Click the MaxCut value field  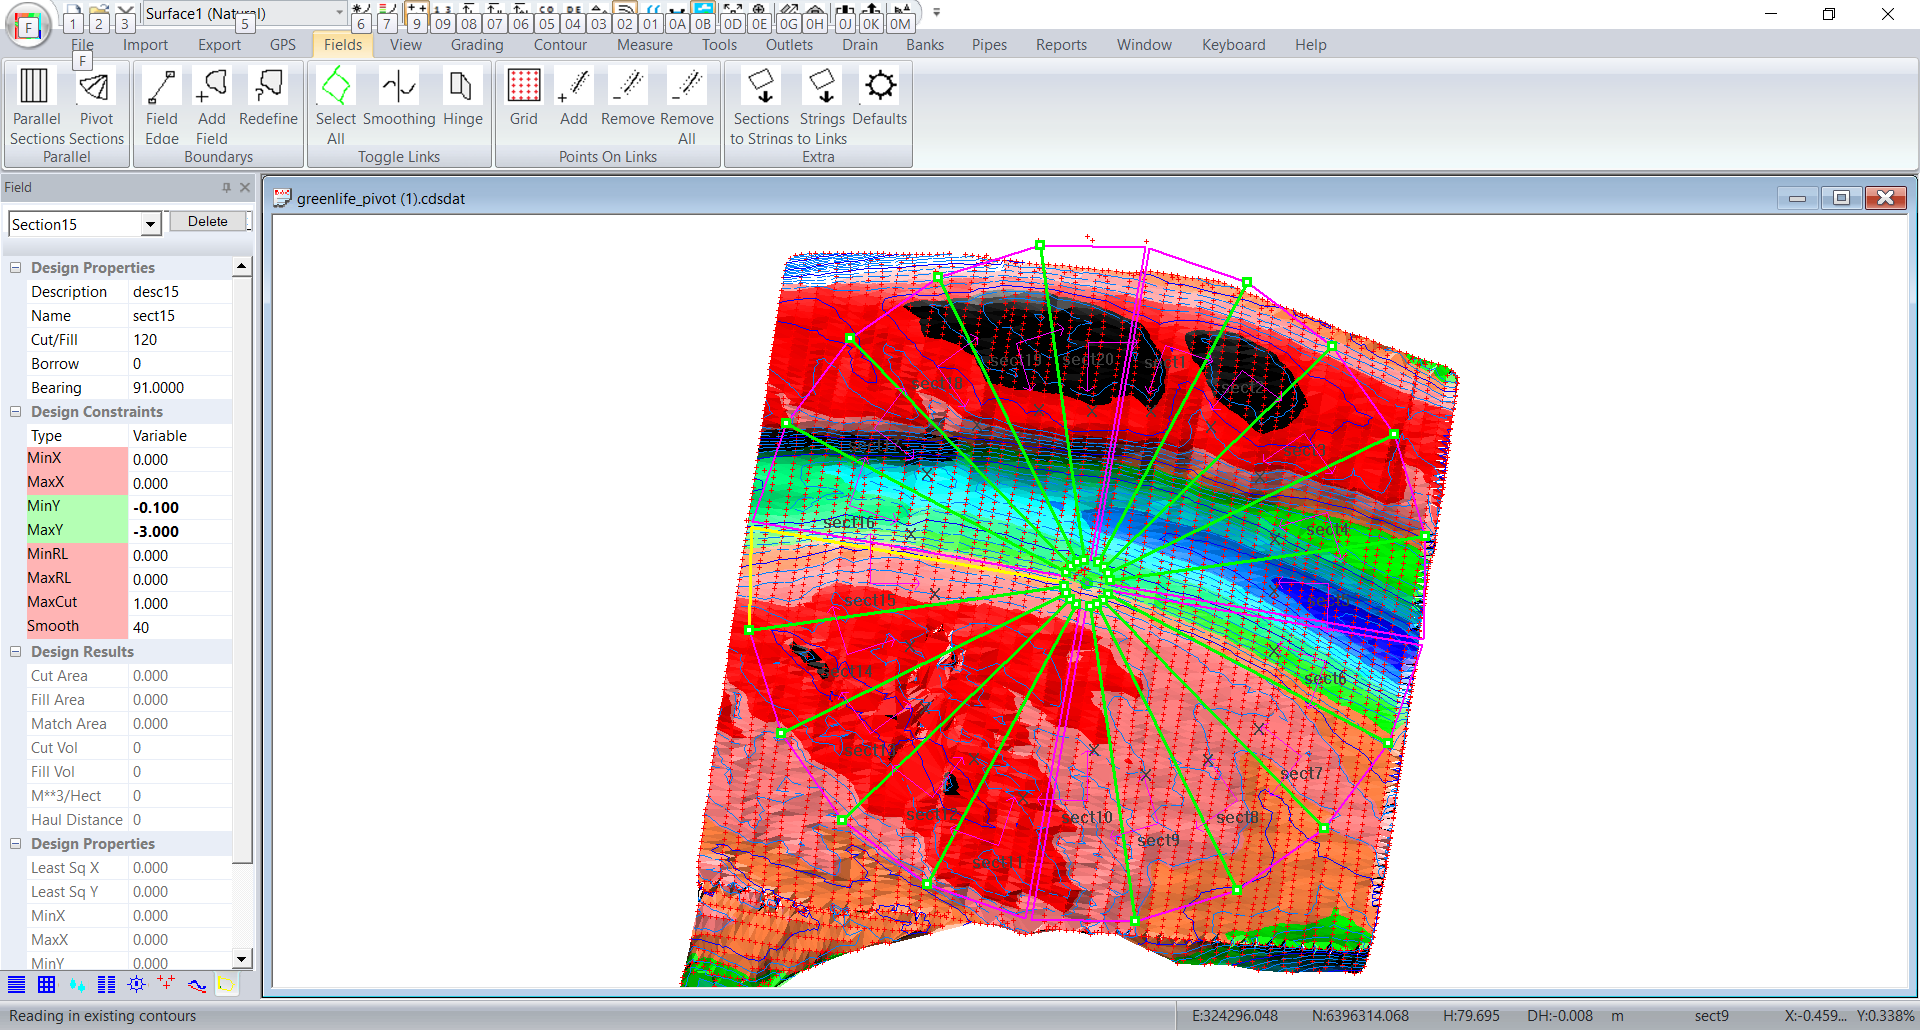pos(180,603)
